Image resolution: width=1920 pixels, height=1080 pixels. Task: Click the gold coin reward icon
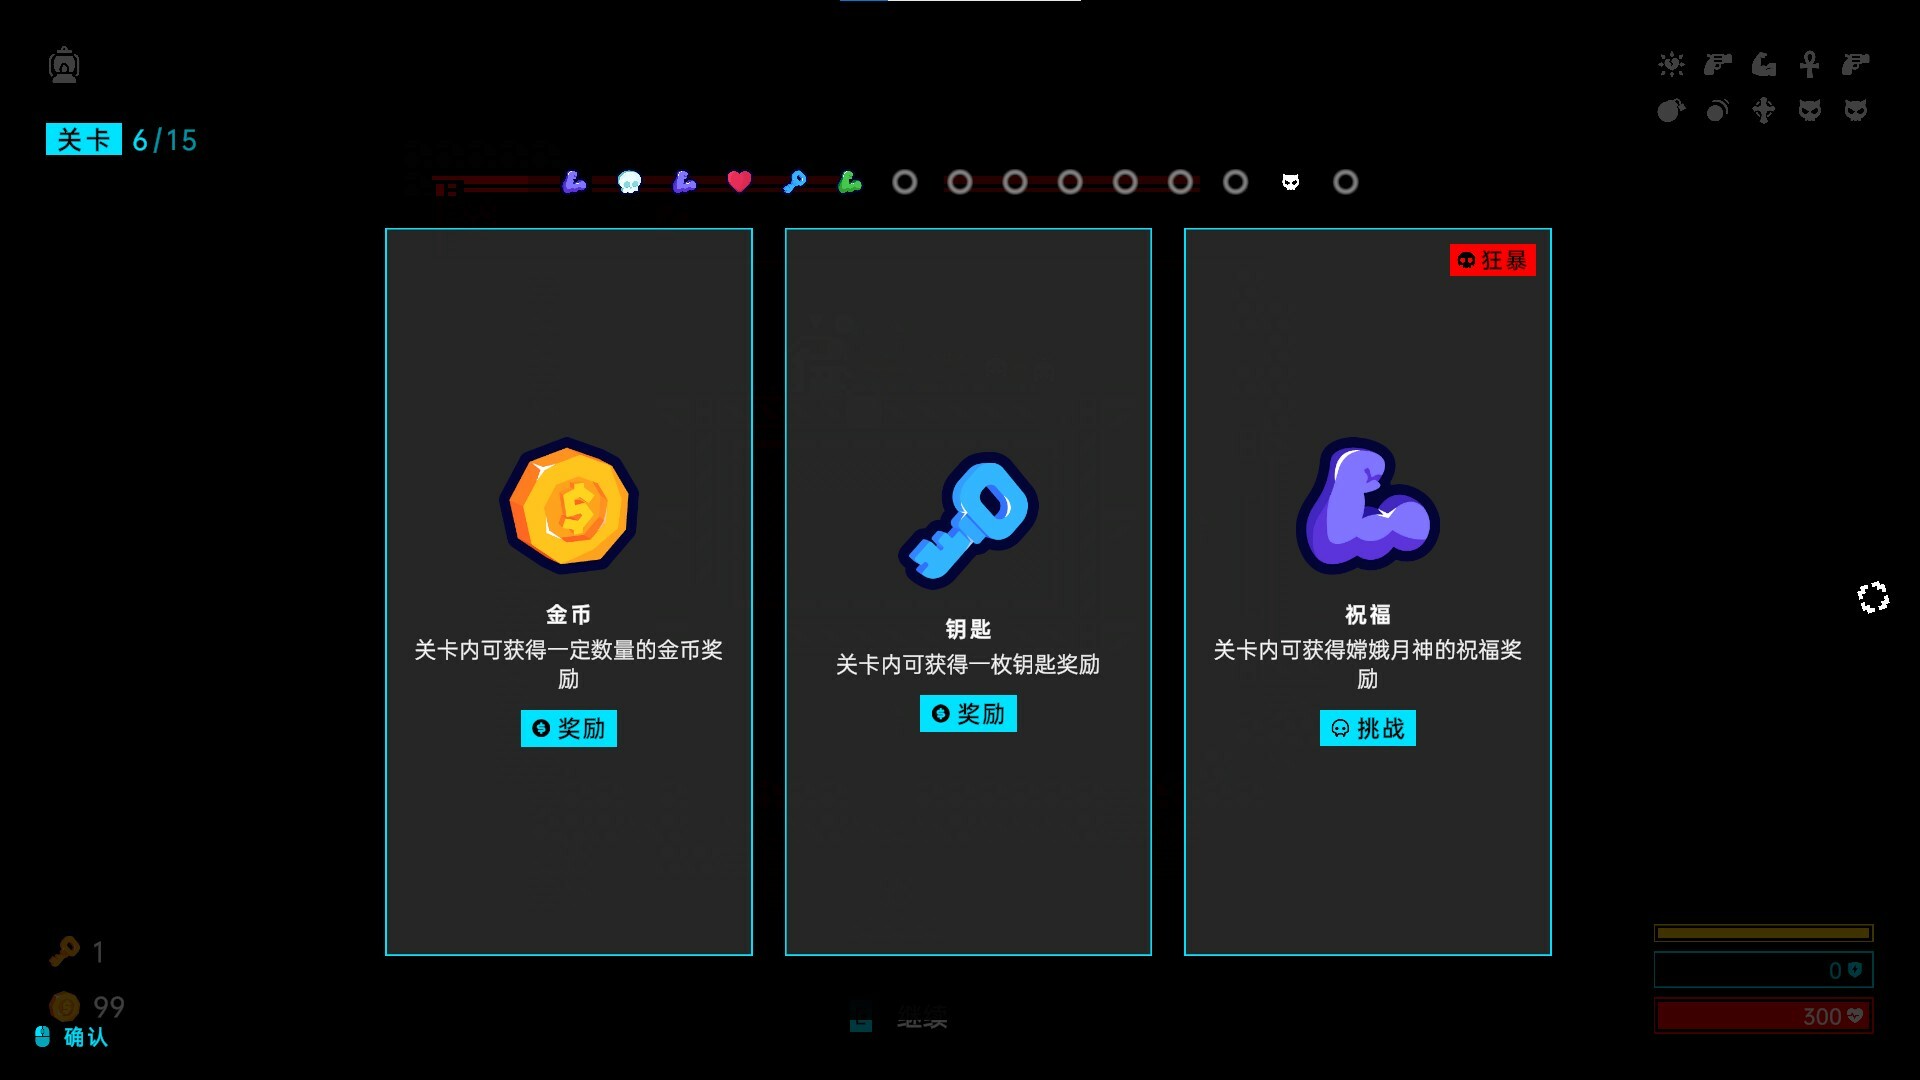pos(568,506)
